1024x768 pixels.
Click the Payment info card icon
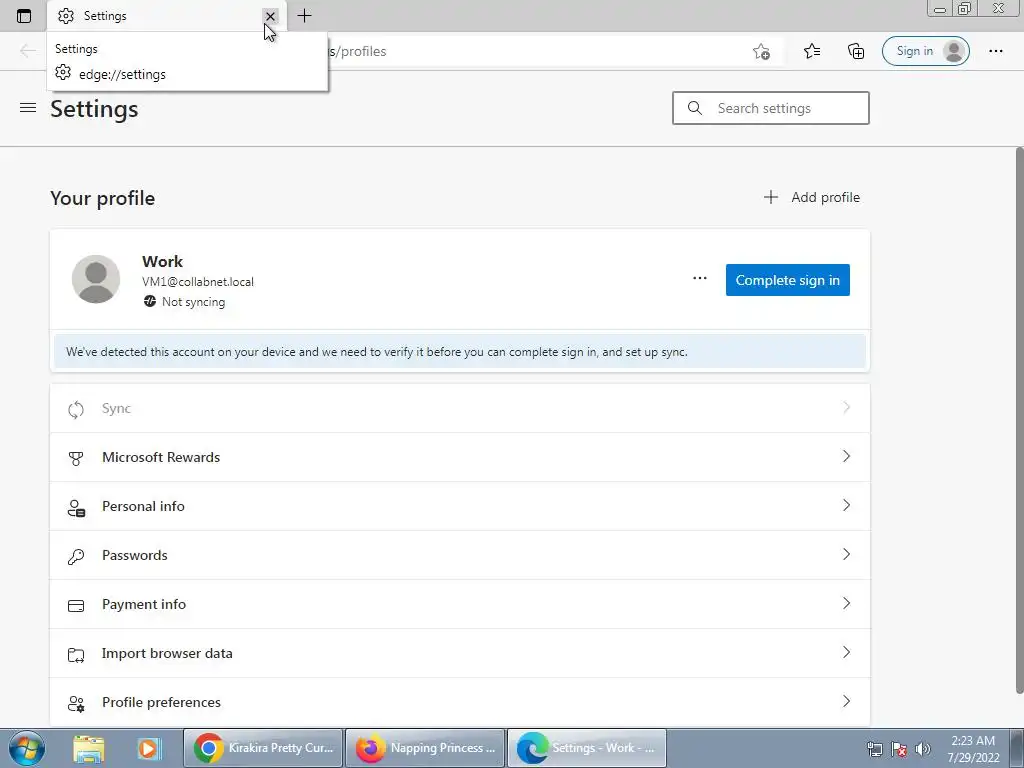point(76,605)
